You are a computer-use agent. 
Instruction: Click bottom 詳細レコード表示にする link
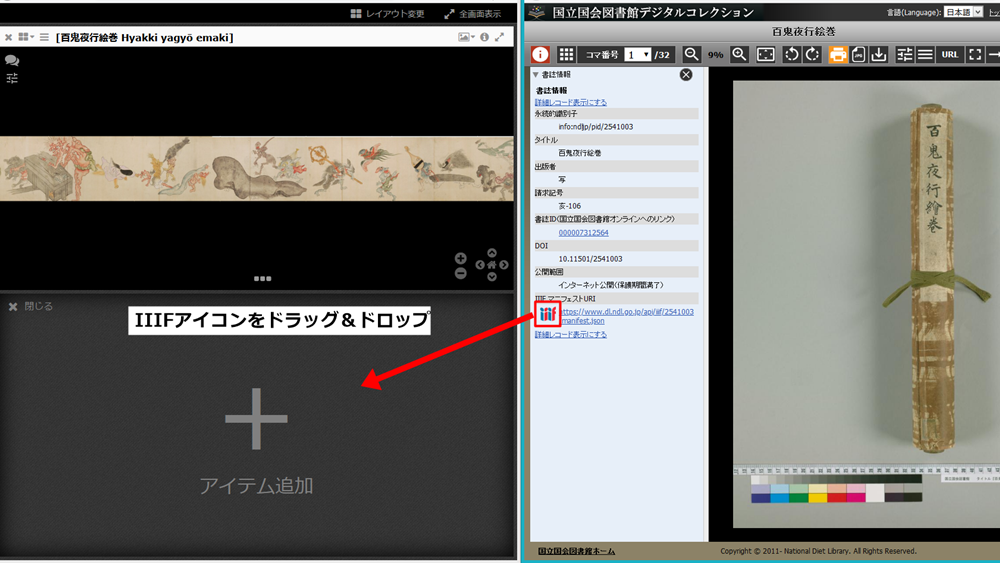point(571,334)
